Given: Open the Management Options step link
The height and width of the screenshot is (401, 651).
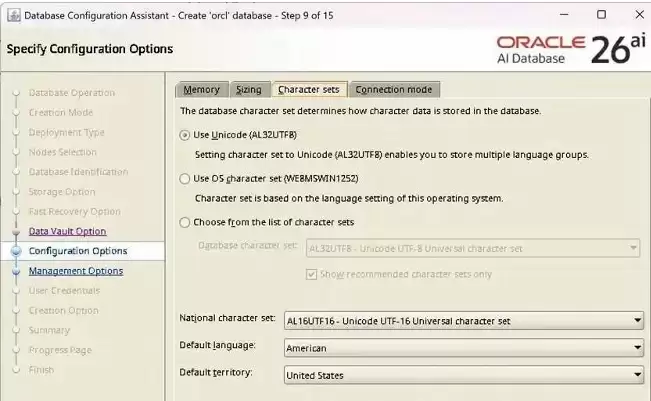Looking at the screenshot, I should pyautogui.click(x=76, y=271).
